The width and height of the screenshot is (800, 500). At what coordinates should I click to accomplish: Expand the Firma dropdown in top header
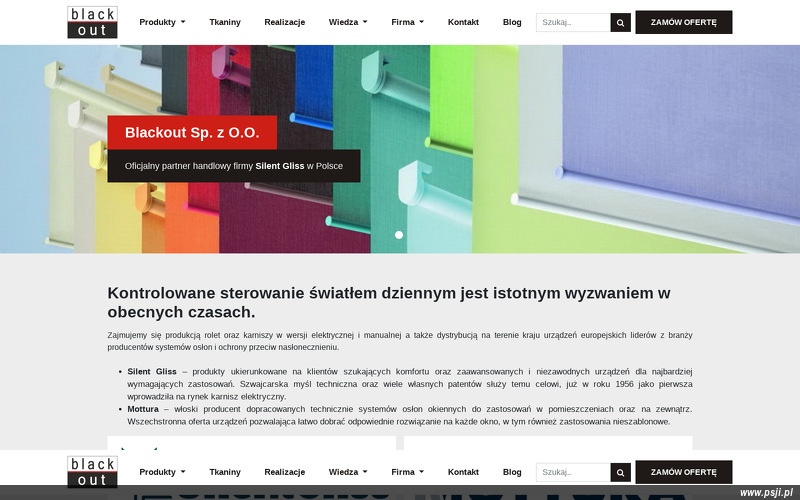[x=408, y=22]
